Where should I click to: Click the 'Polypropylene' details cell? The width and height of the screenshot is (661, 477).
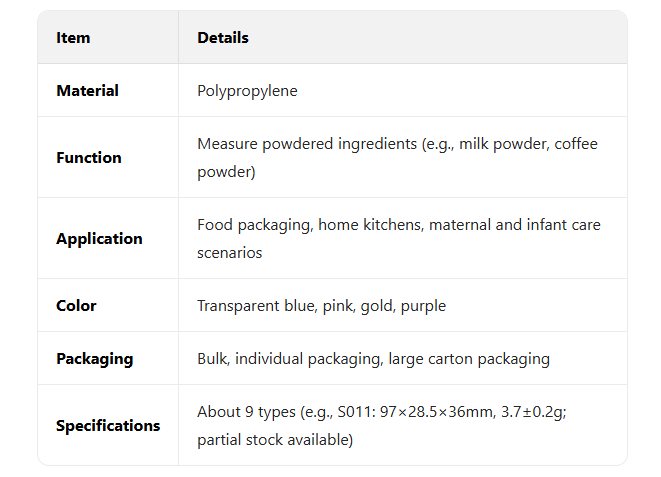247,91
